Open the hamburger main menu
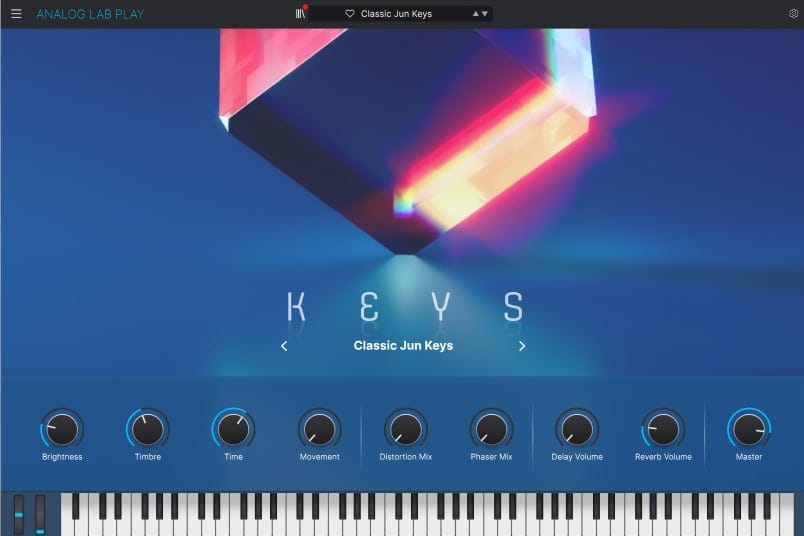The height and width of the screenshot is (536, 804). (x=16, y=14)
